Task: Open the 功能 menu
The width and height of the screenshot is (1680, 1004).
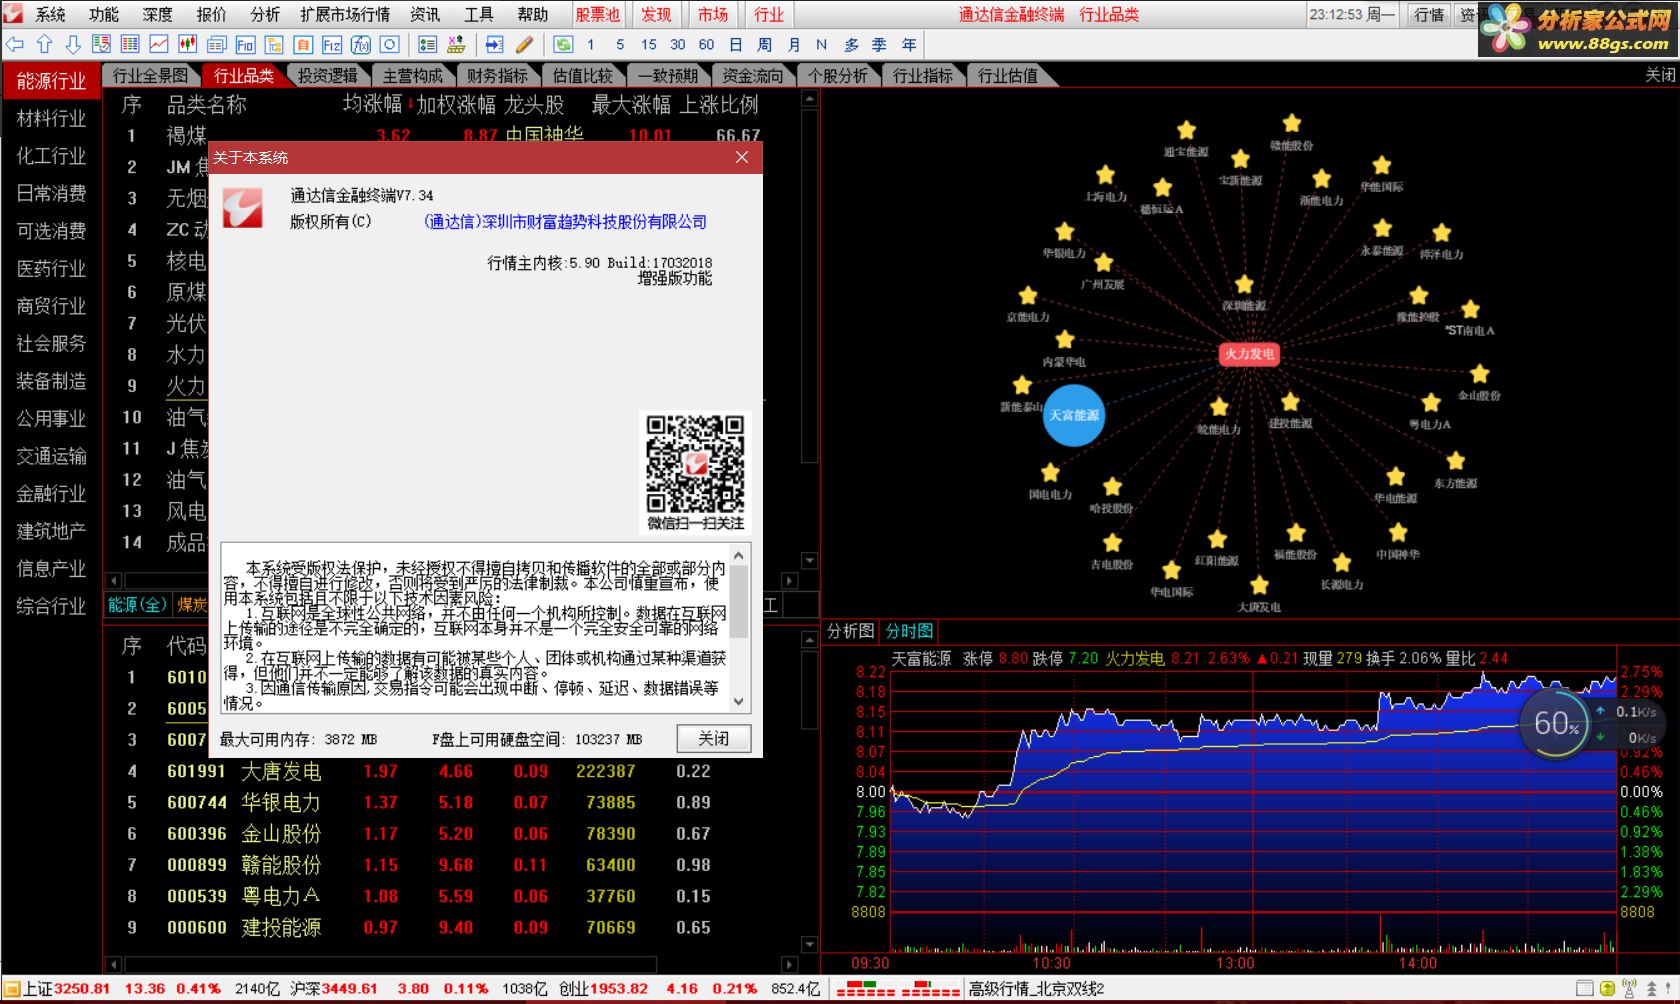Action: (104, 14)
